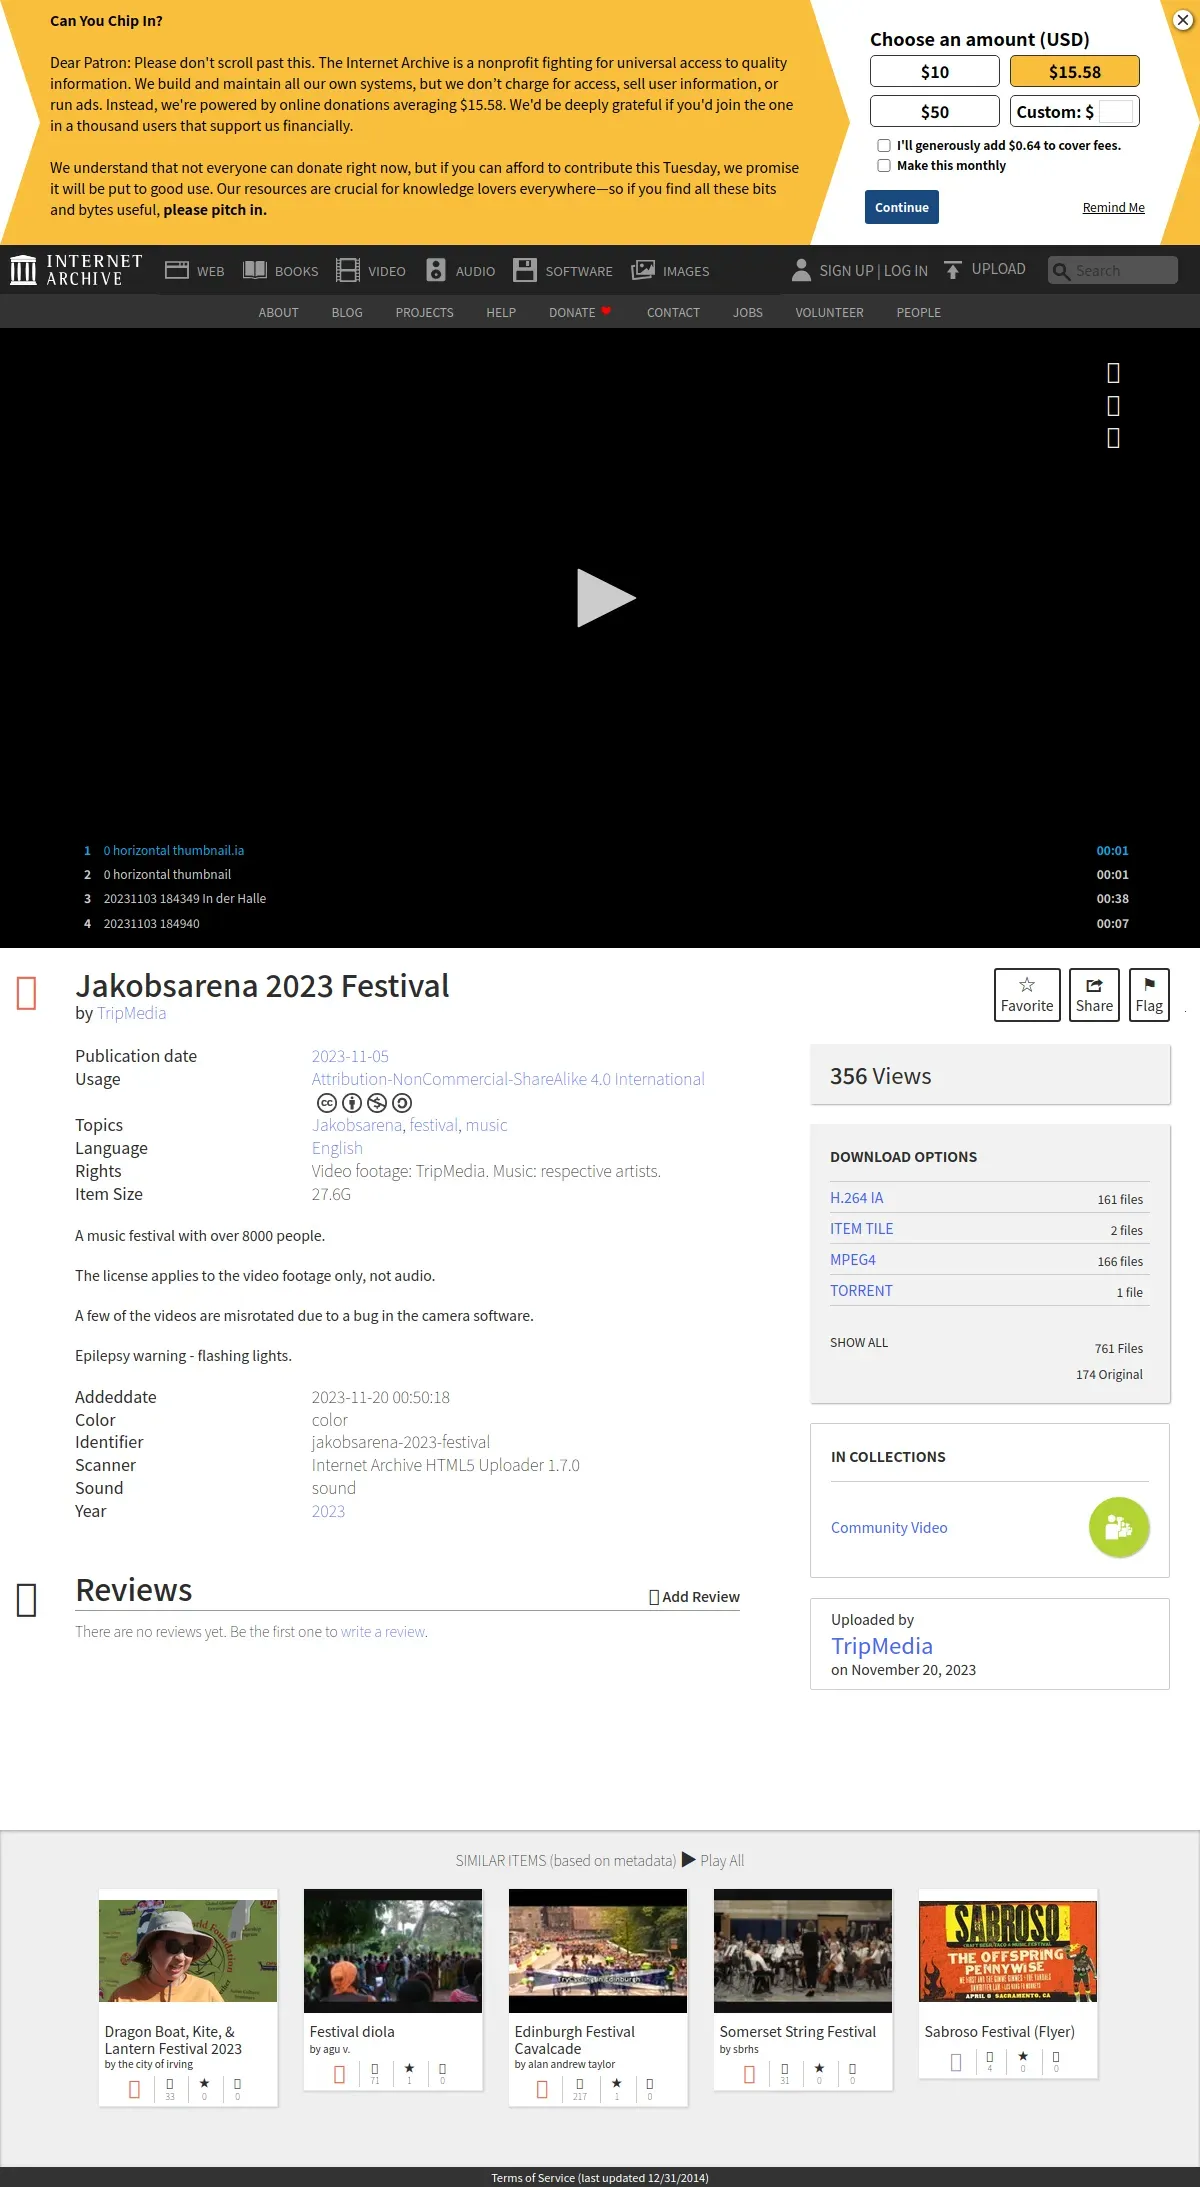Screen dimensions: 1200x2187
Task: Open Festival diola thumbnail
Action: pyautogui.click(x=393, y=1951)
